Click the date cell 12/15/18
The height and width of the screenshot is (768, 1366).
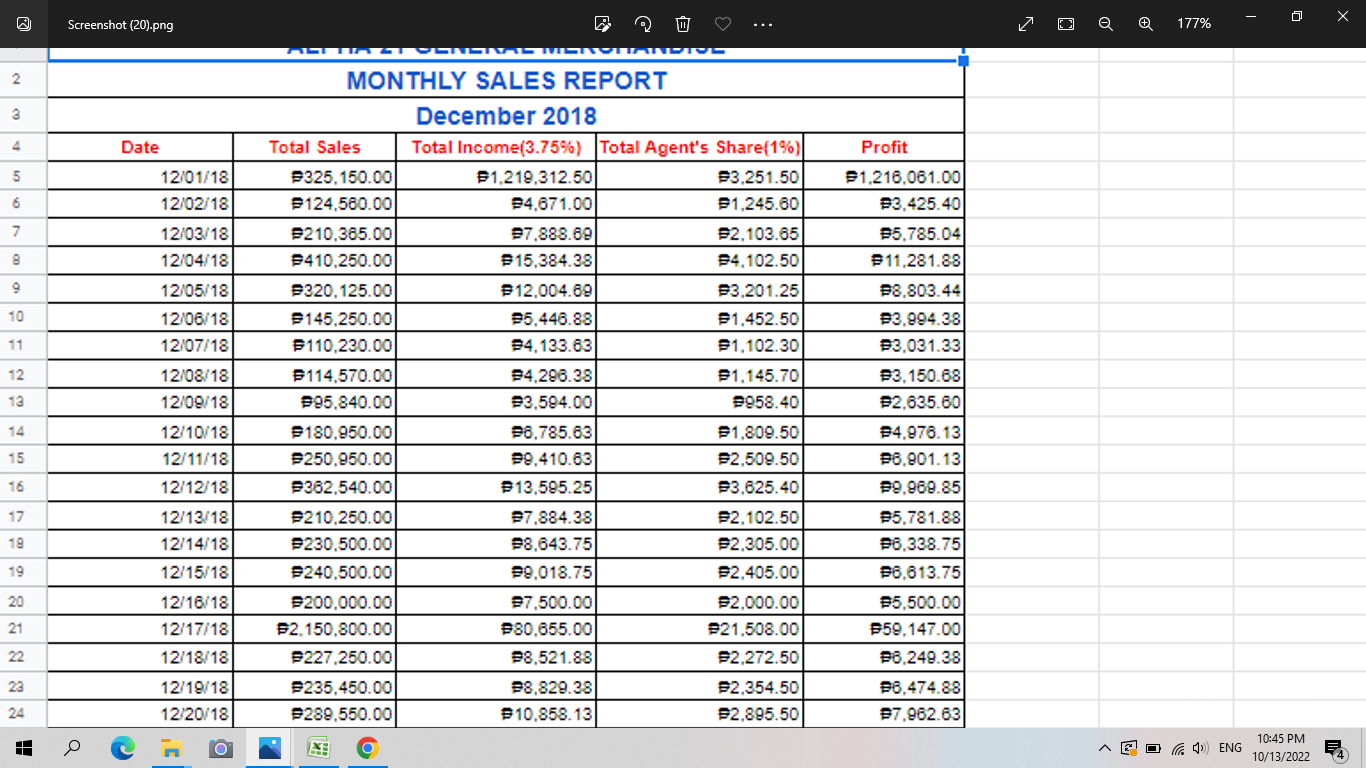195,572
